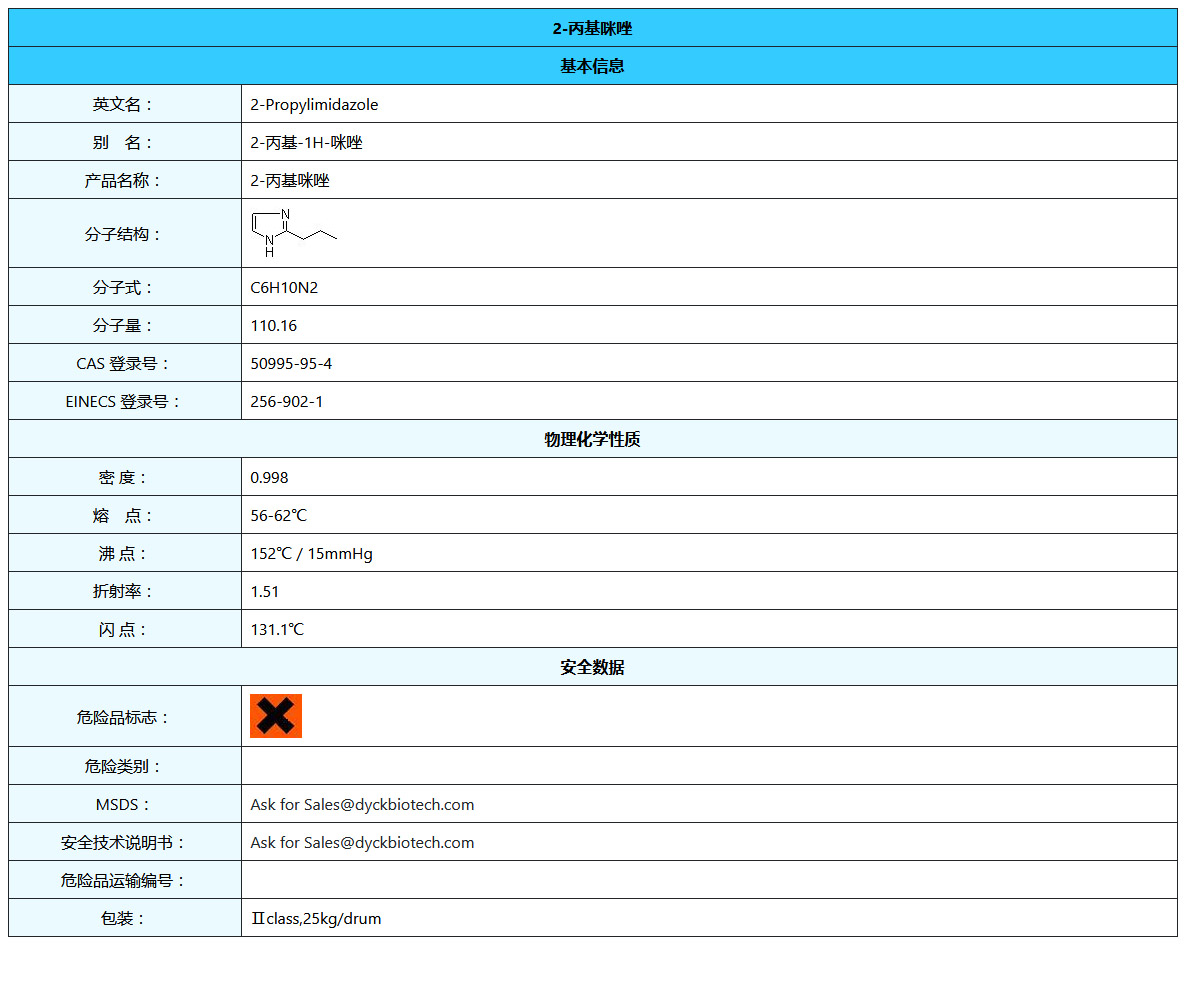1200x1000 pixels.
Task: Click the 包装 label cell
Action: (125, 918)
